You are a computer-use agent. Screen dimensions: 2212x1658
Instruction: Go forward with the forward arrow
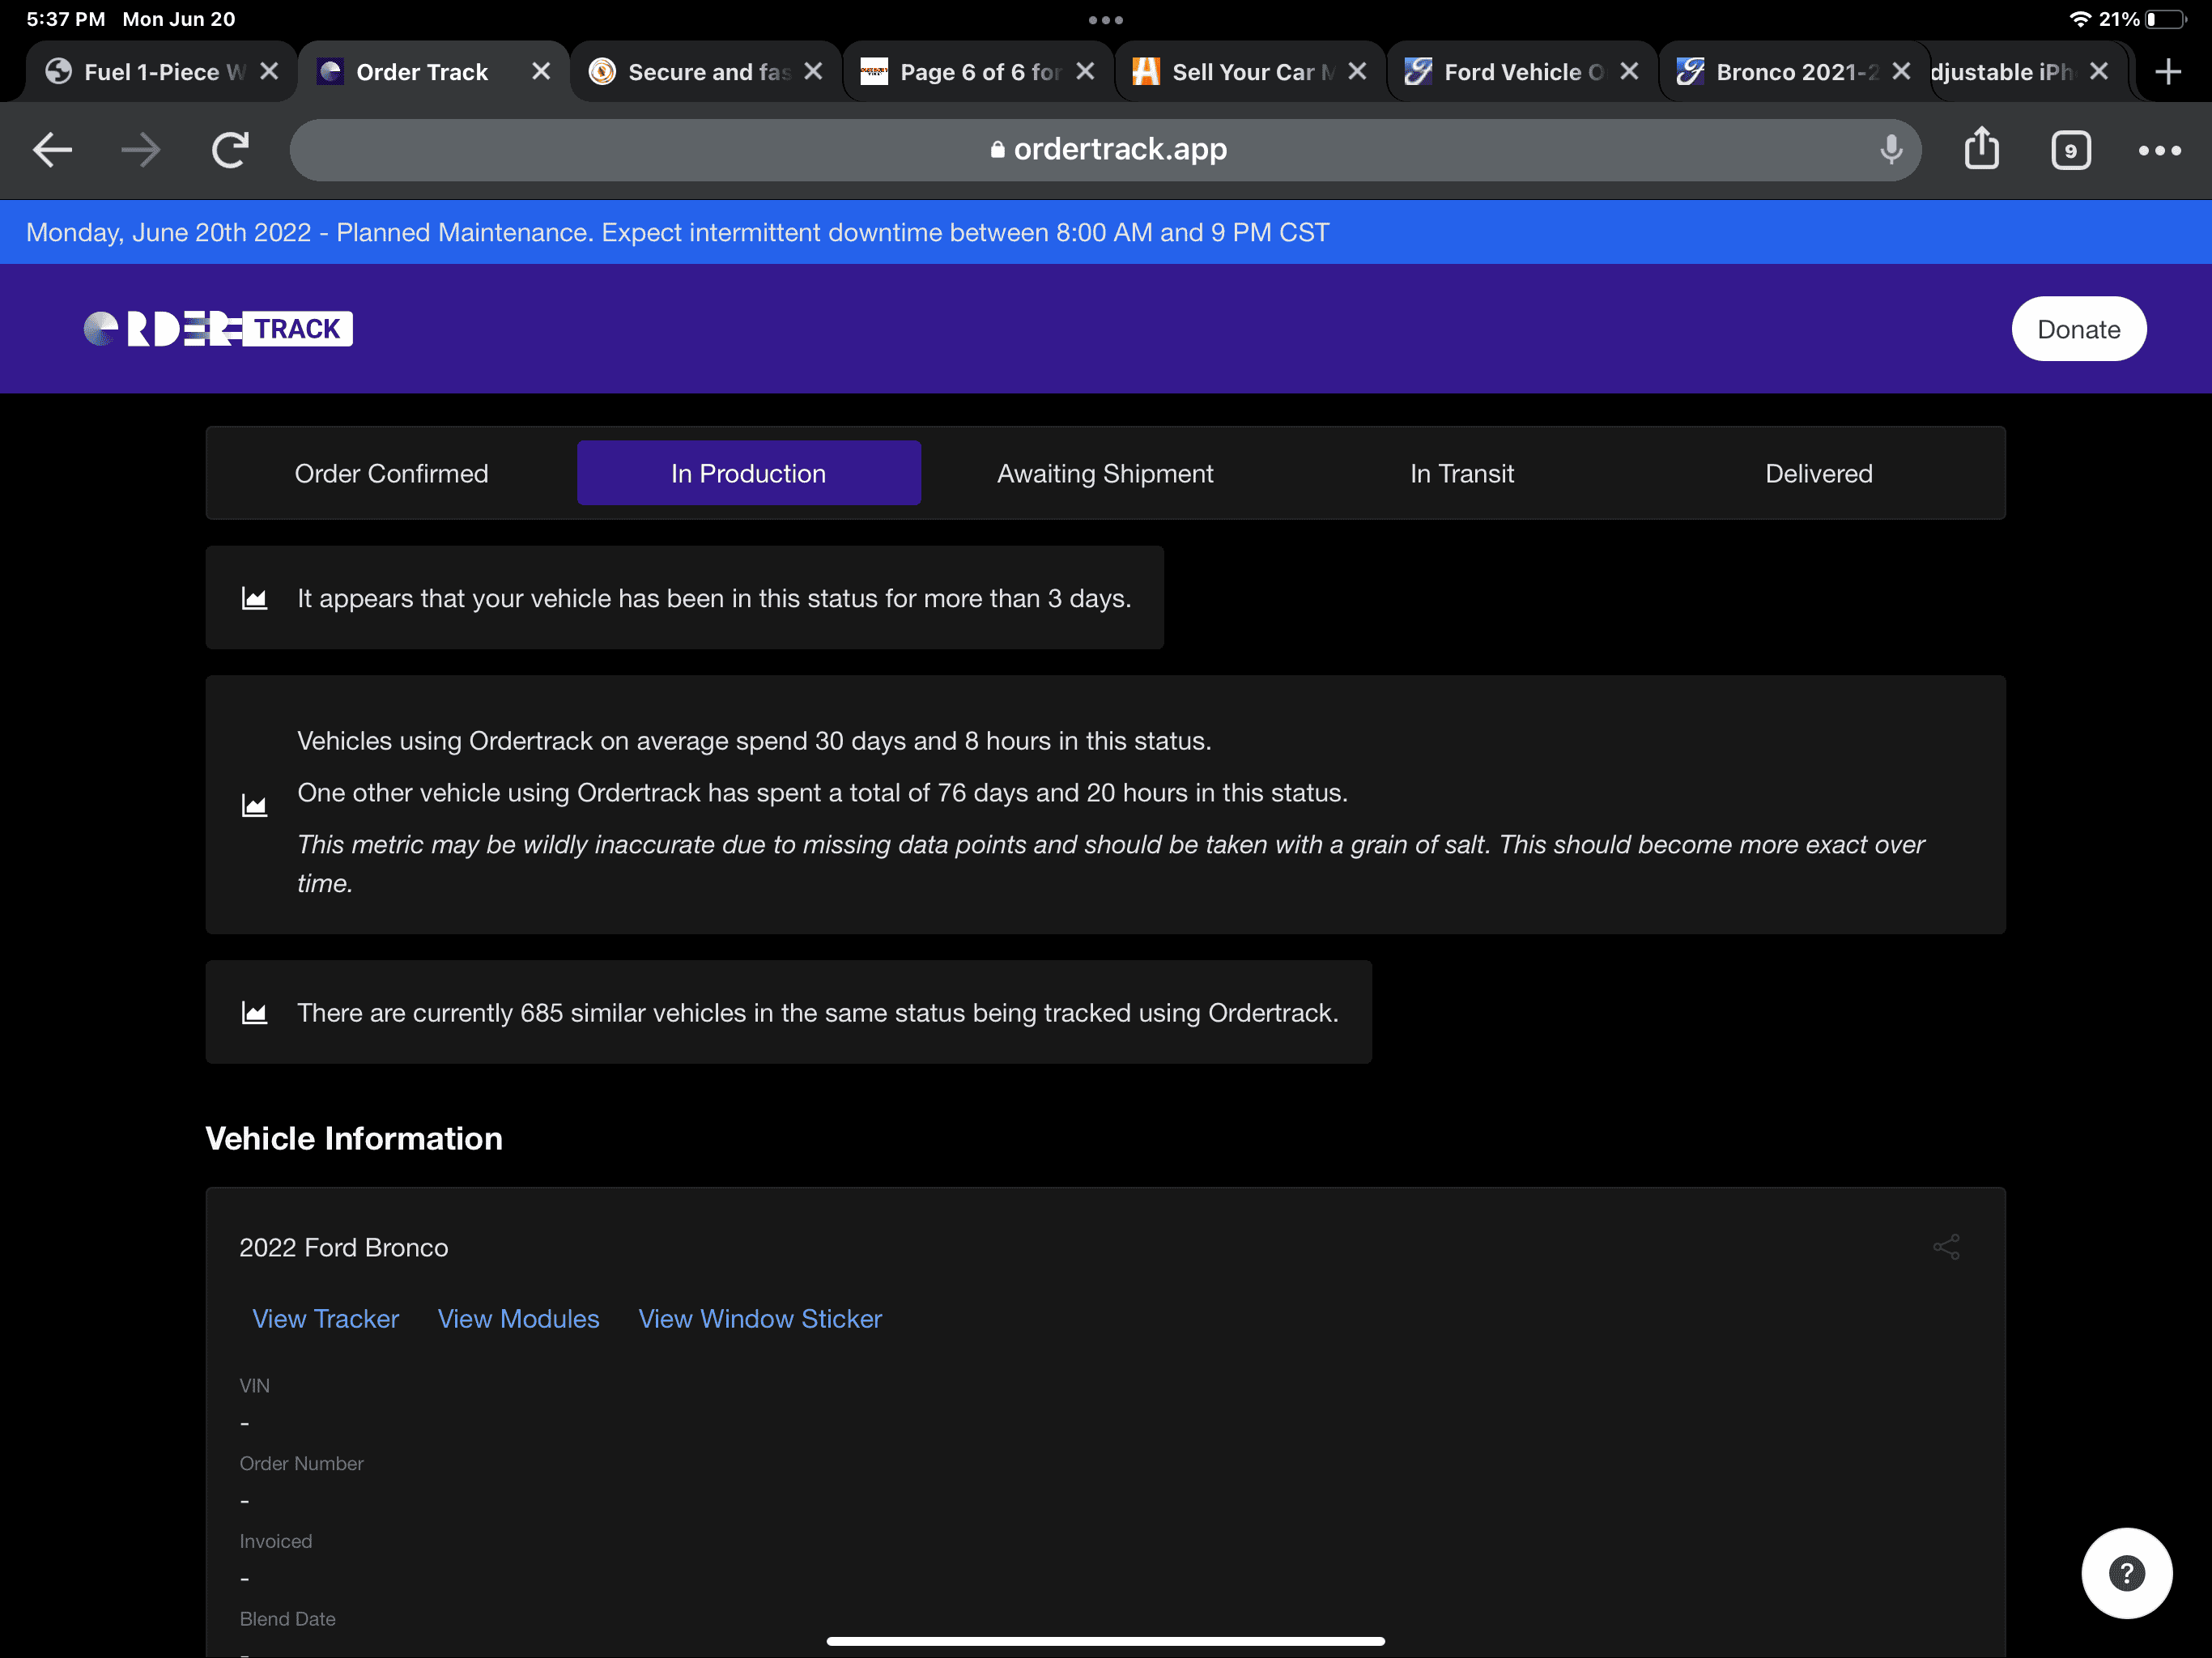[x=140, y=150]
